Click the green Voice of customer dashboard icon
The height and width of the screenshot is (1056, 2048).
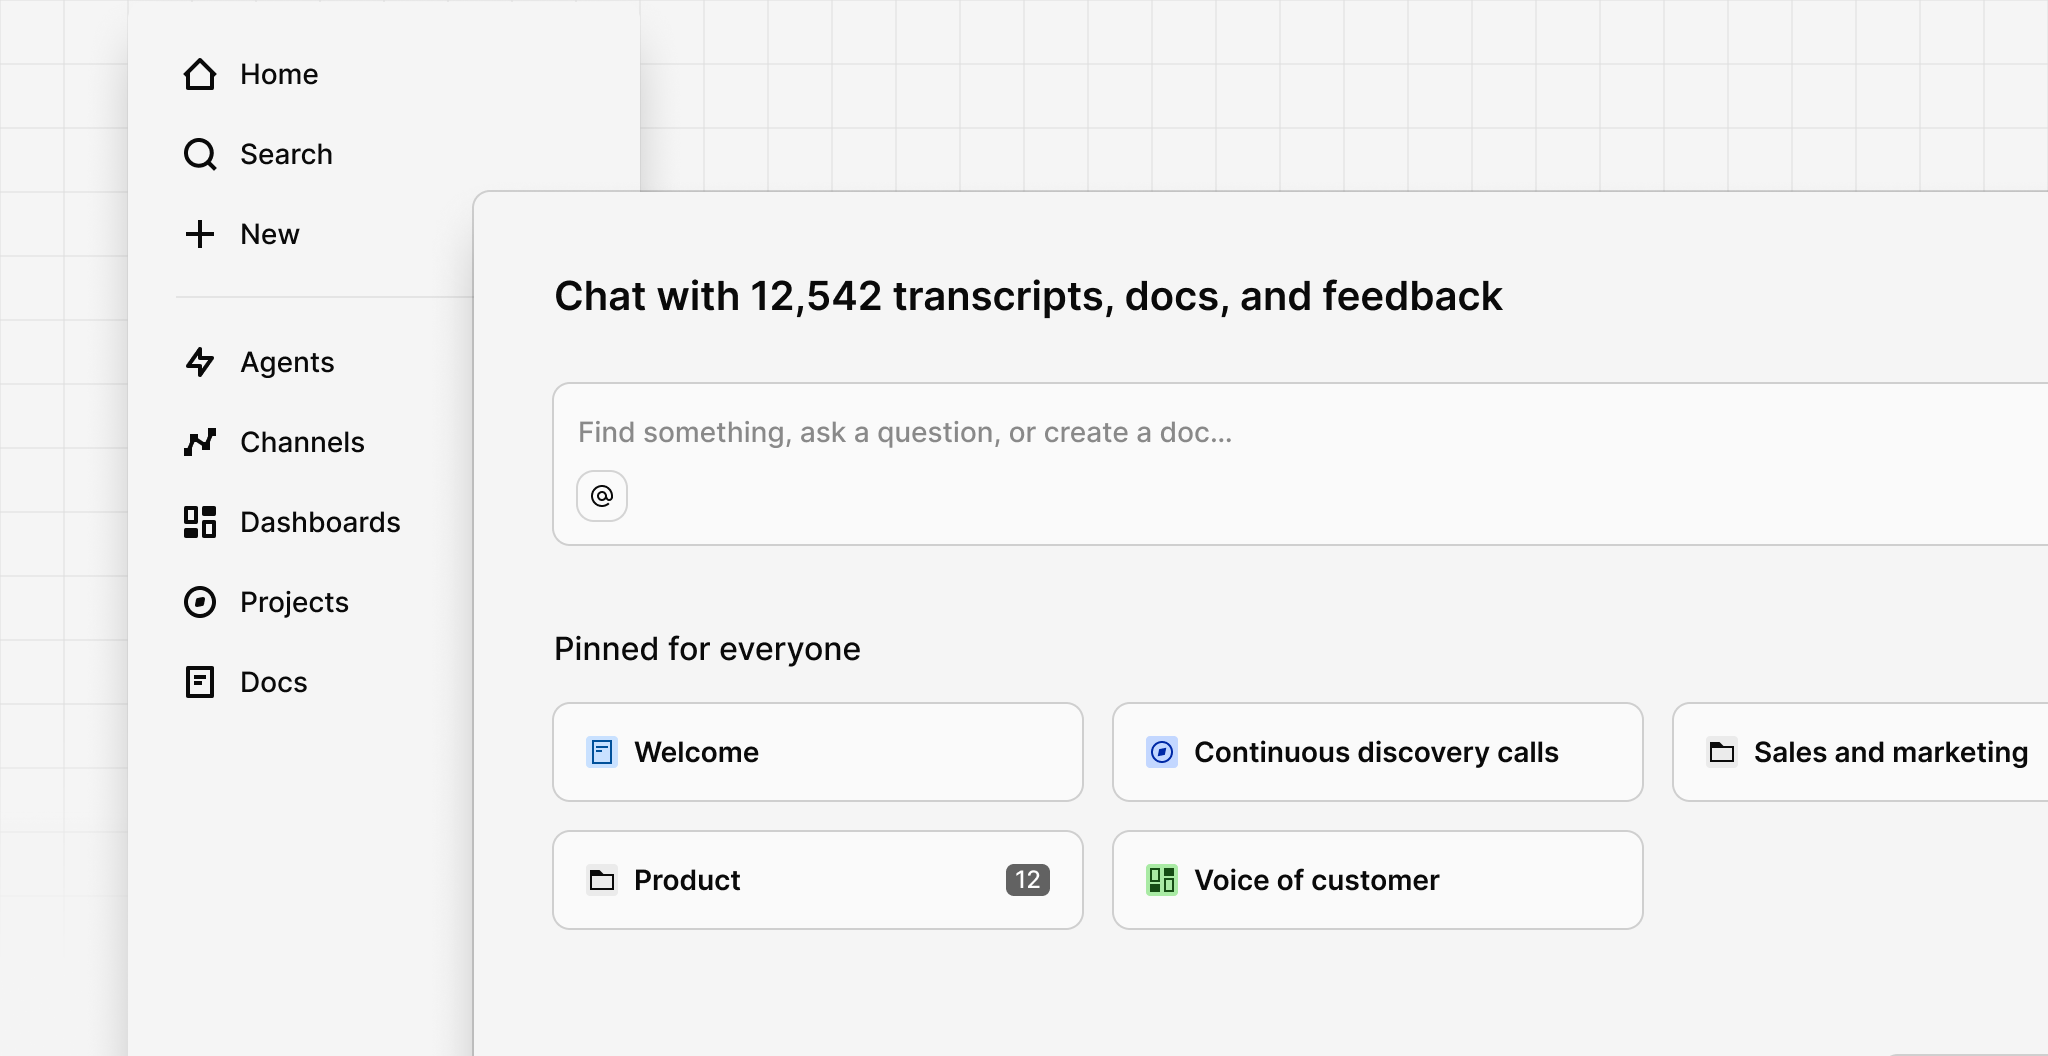click(x=1161, y=880)
